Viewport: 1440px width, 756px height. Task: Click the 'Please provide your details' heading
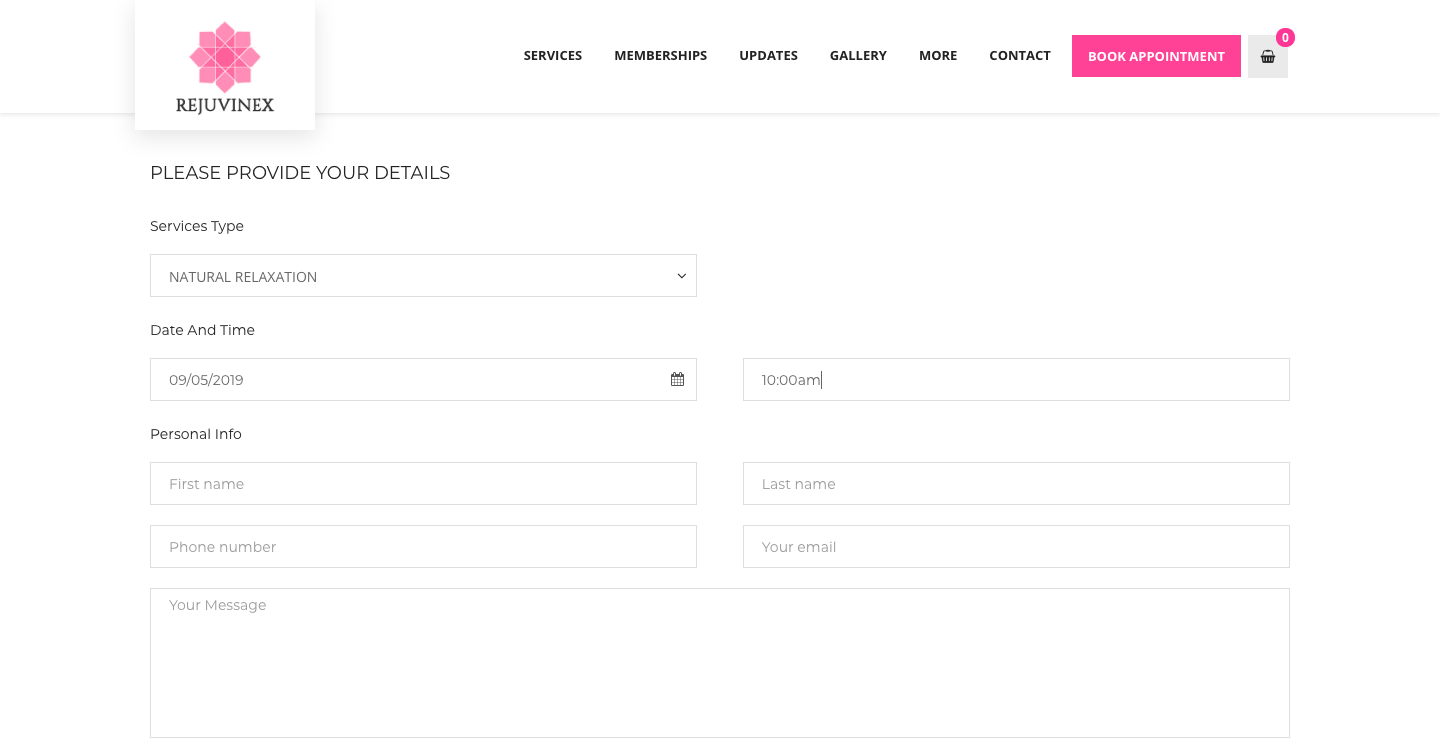300,173
